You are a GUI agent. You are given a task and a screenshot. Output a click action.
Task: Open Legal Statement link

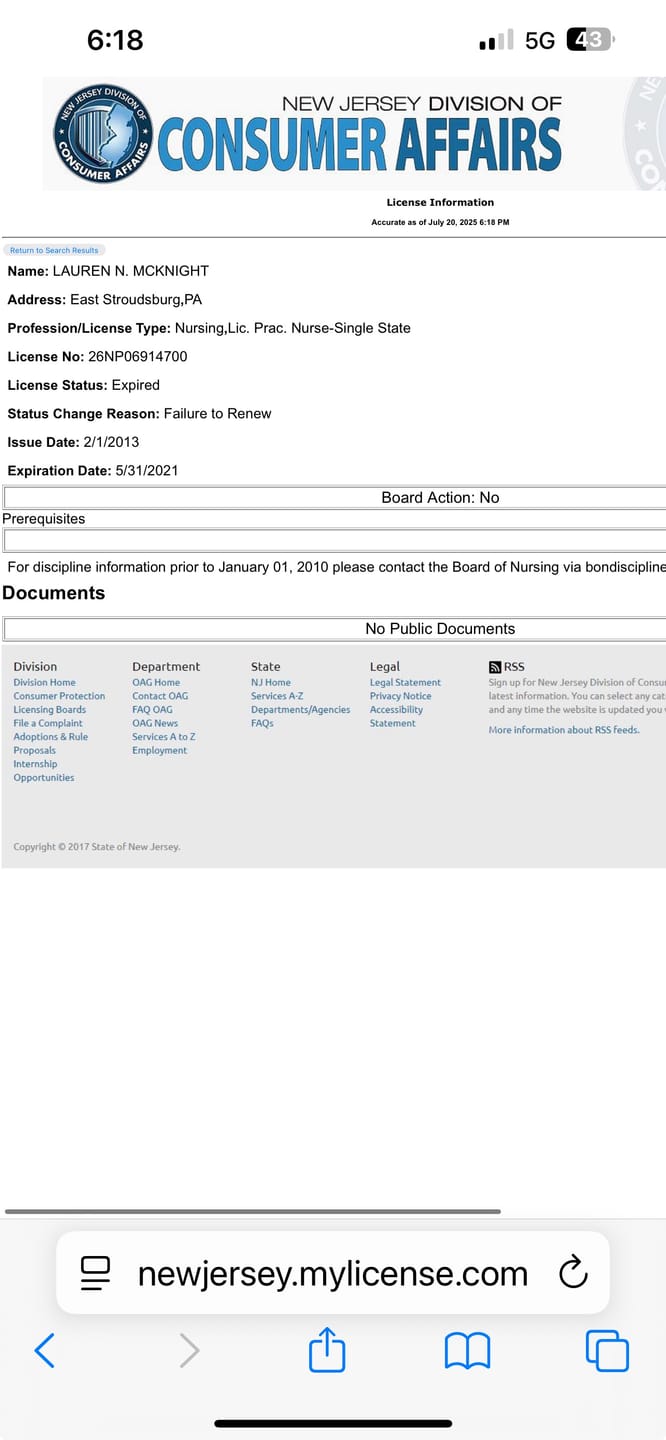(405, 682)
